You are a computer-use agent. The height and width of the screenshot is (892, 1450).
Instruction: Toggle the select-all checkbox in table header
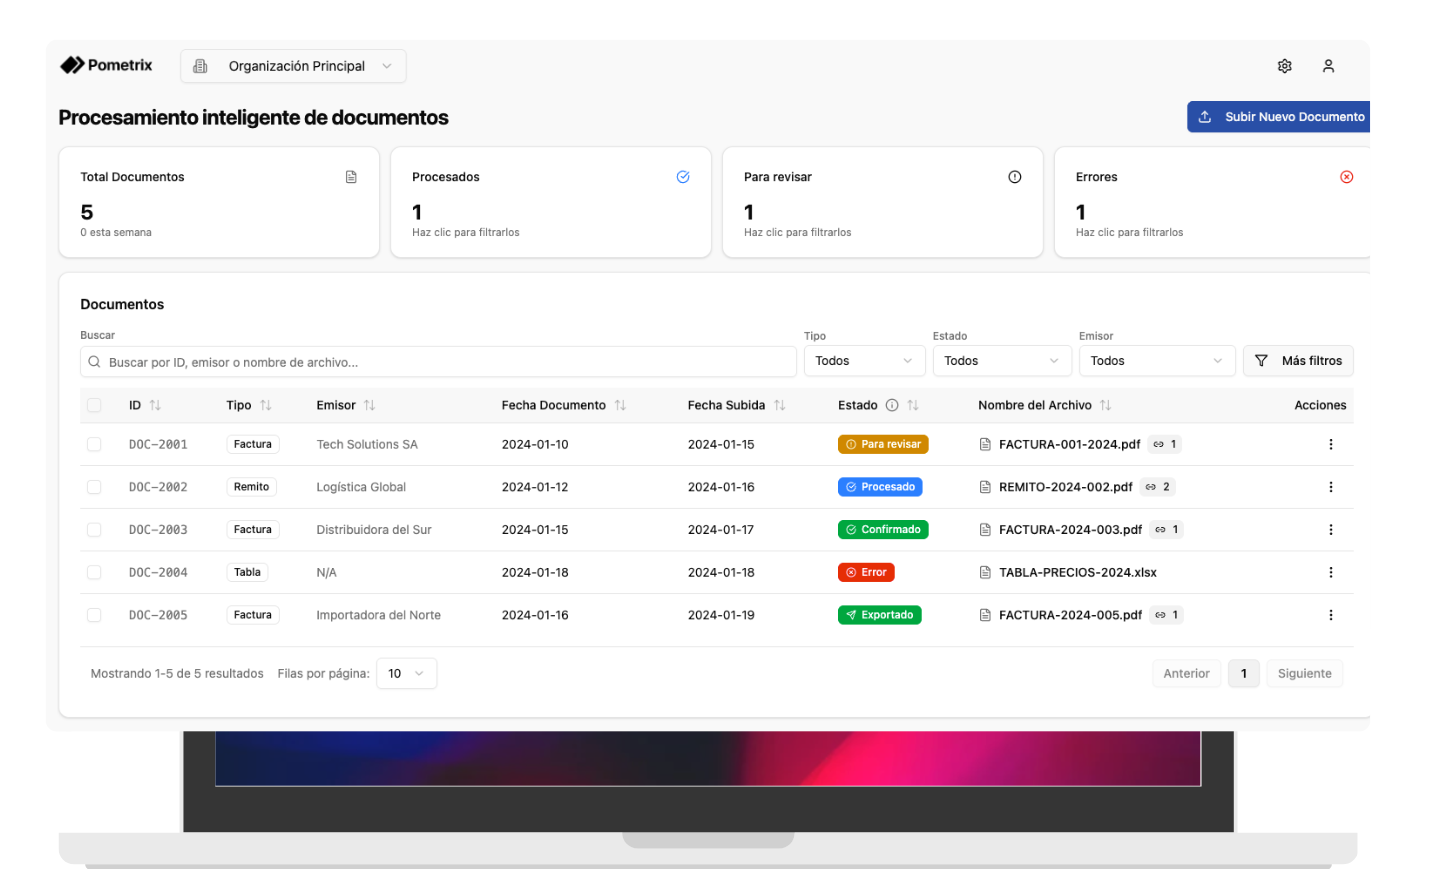pos(94,405)
